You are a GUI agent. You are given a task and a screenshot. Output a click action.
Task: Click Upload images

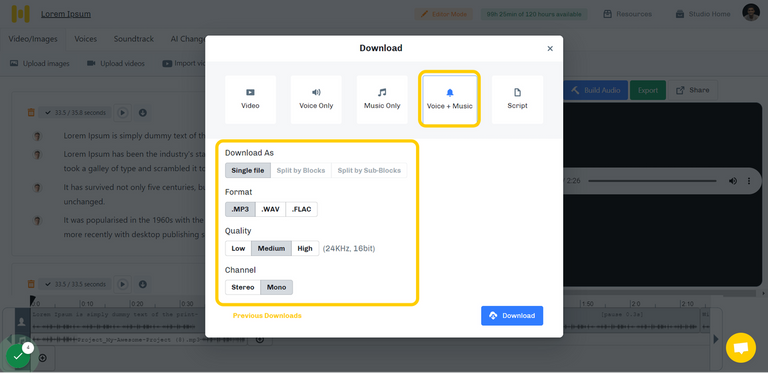click(x=40, y=64)
